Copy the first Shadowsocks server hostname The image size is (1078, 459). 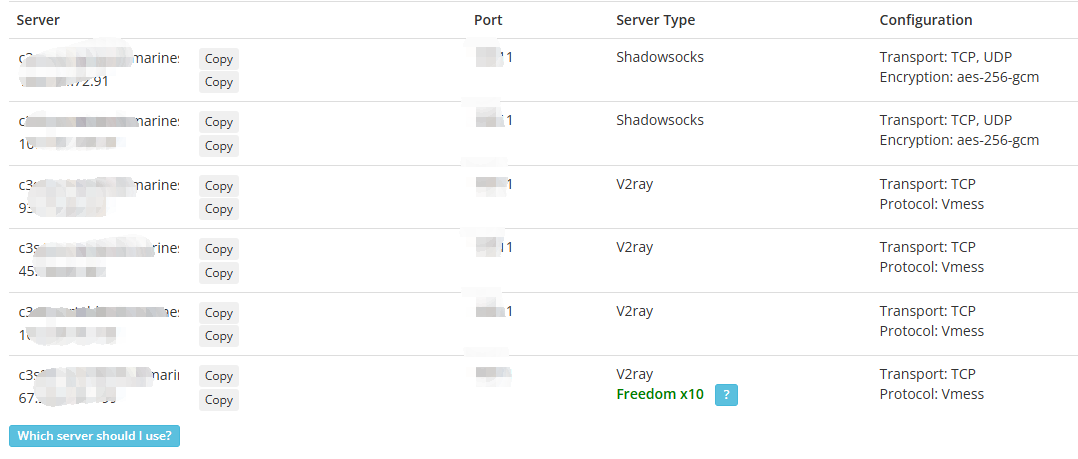(219, 58)
